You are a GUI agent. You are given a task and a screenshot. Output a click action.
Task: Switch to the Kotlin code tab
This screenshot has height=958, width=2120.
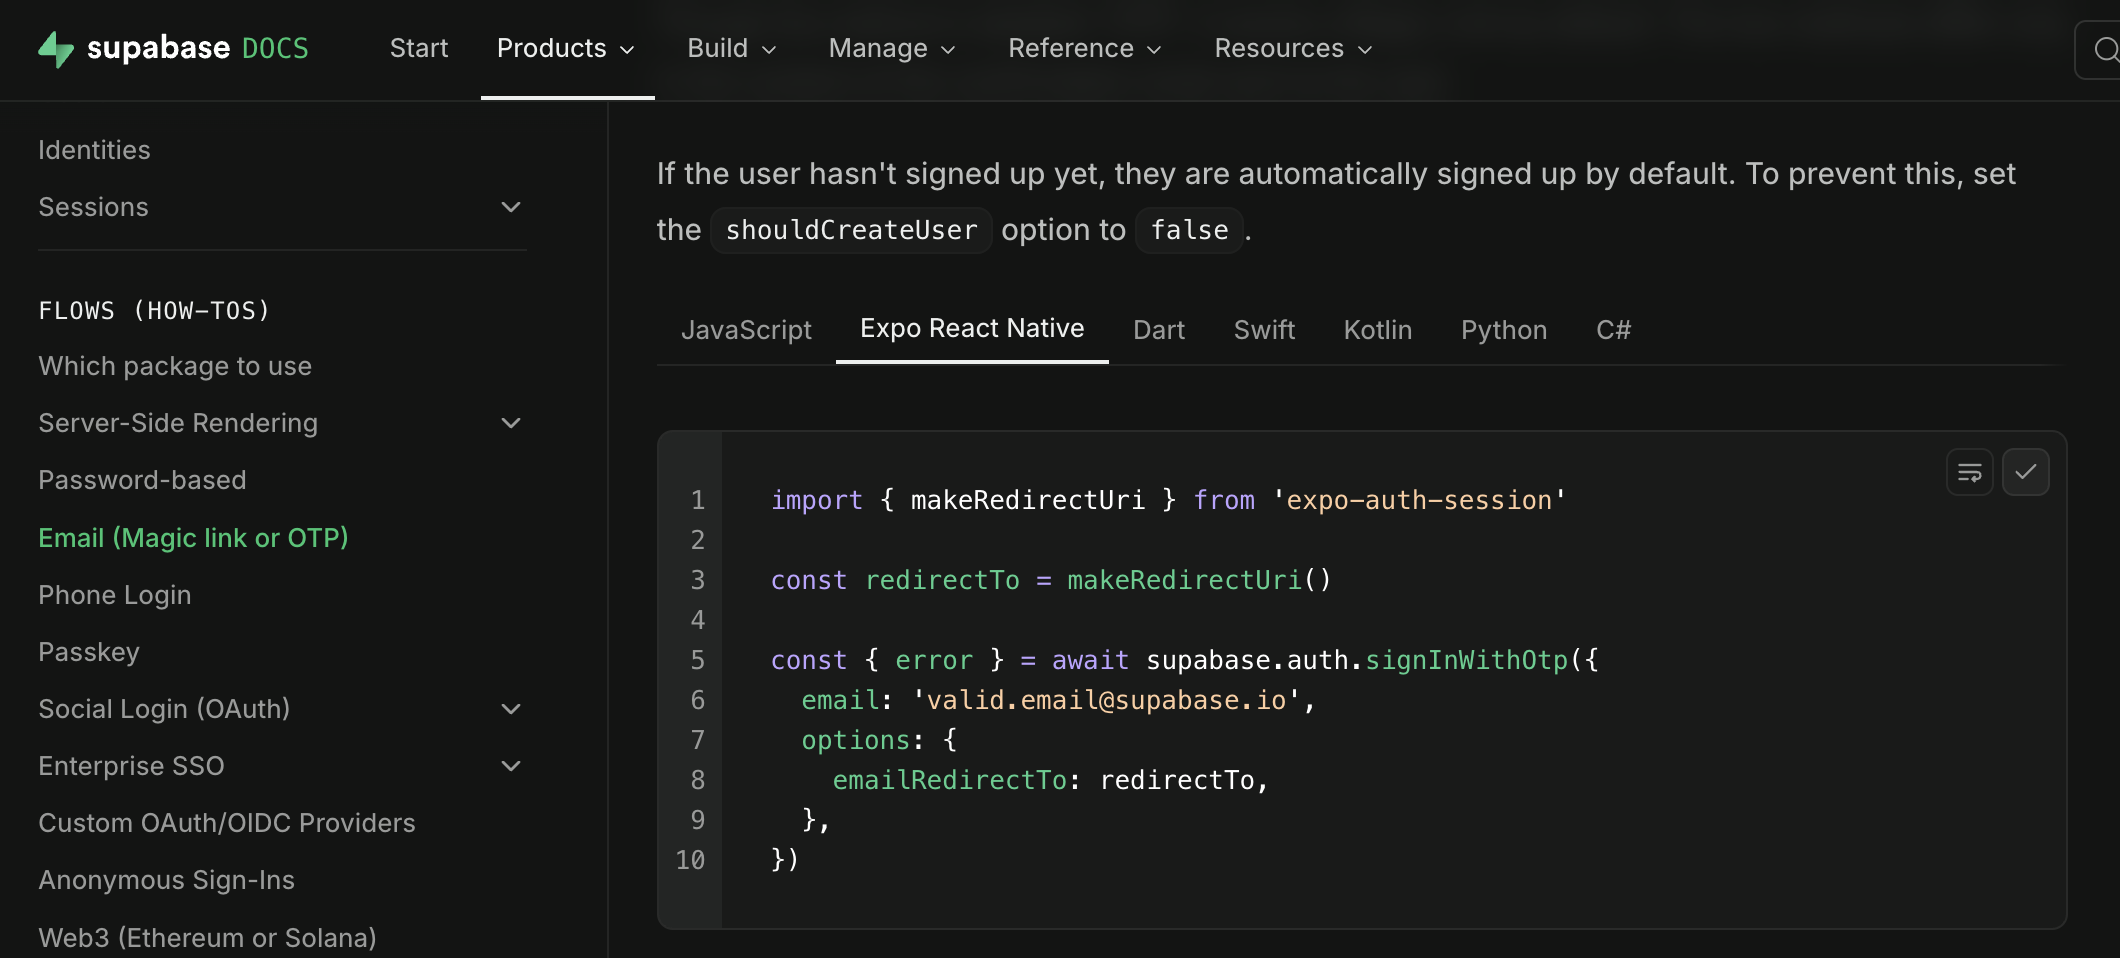click(x=1378, y=330)
